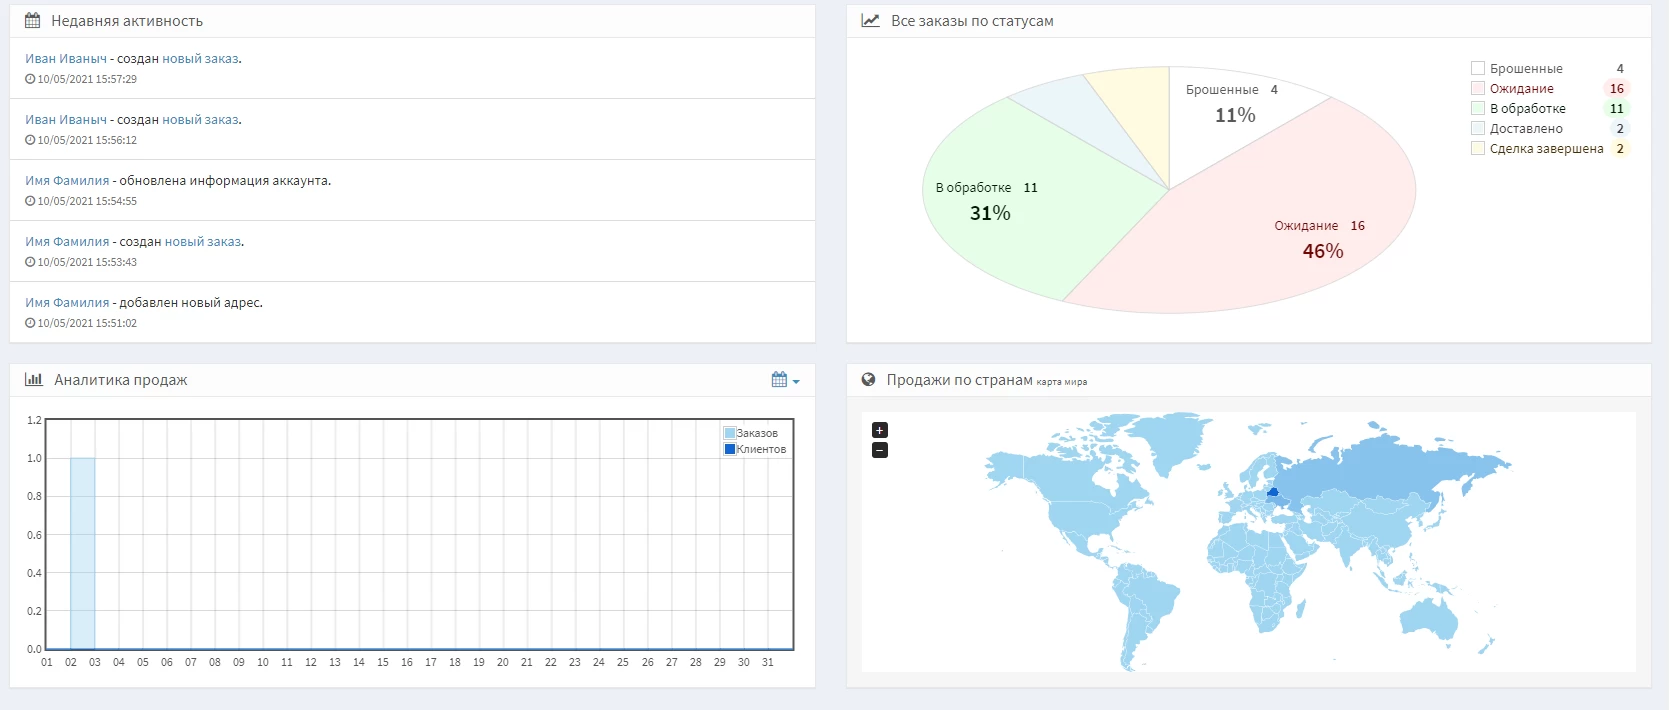Click the line chart icon beside Все заказы по статусам
Viewport: 1669px width, 710px height.
[870, 20]
